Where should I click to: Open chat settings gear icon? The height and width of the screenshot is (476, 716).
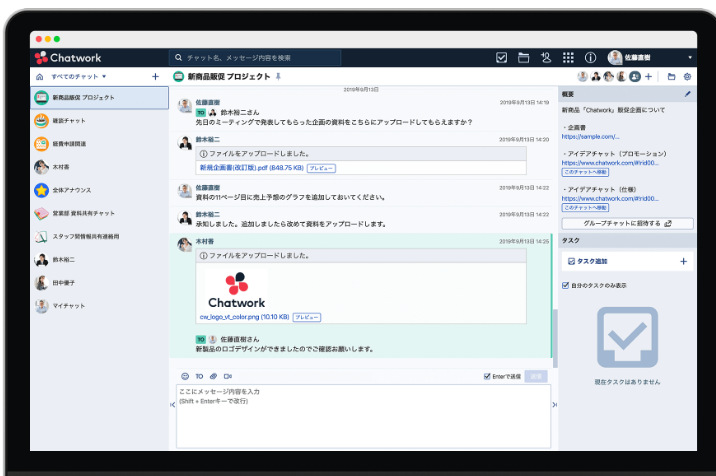pos(687,77)
